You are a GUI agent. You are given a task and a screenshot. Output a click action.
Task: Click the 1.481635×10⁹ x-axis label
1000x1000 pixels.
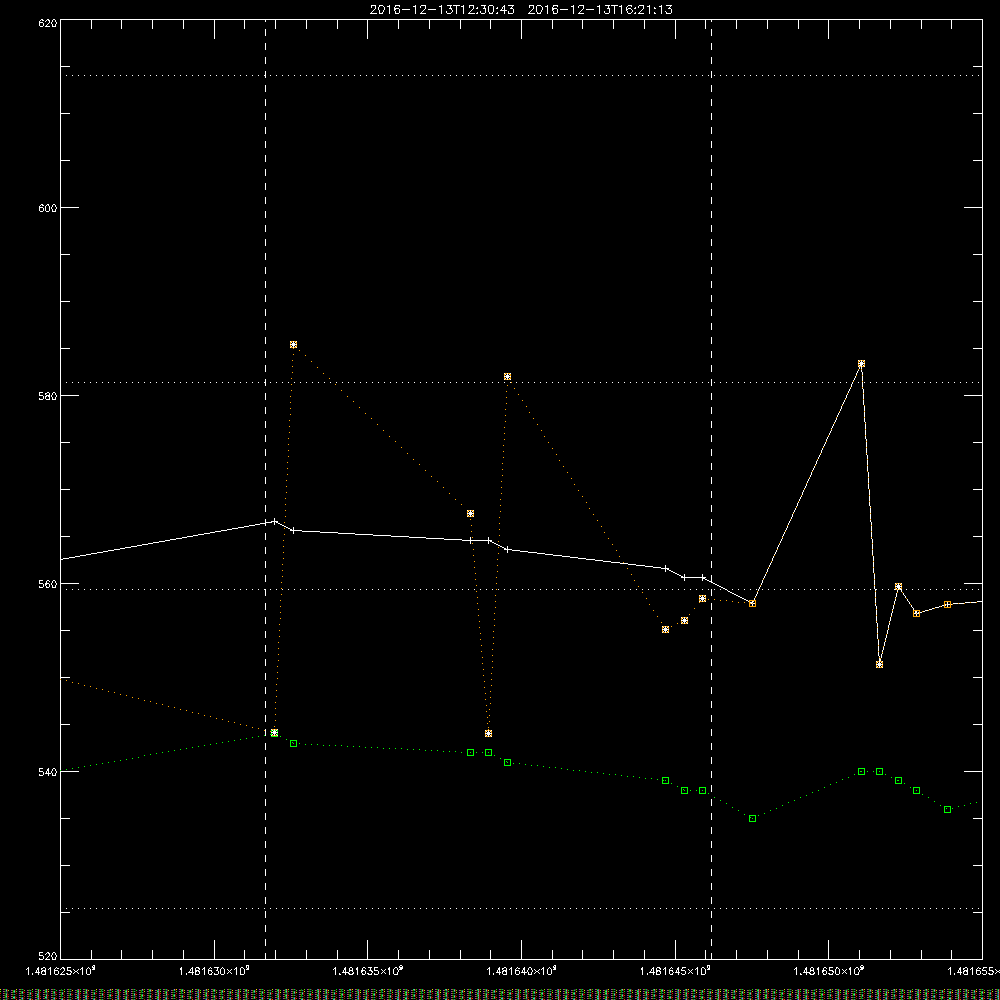coord(368,971)
